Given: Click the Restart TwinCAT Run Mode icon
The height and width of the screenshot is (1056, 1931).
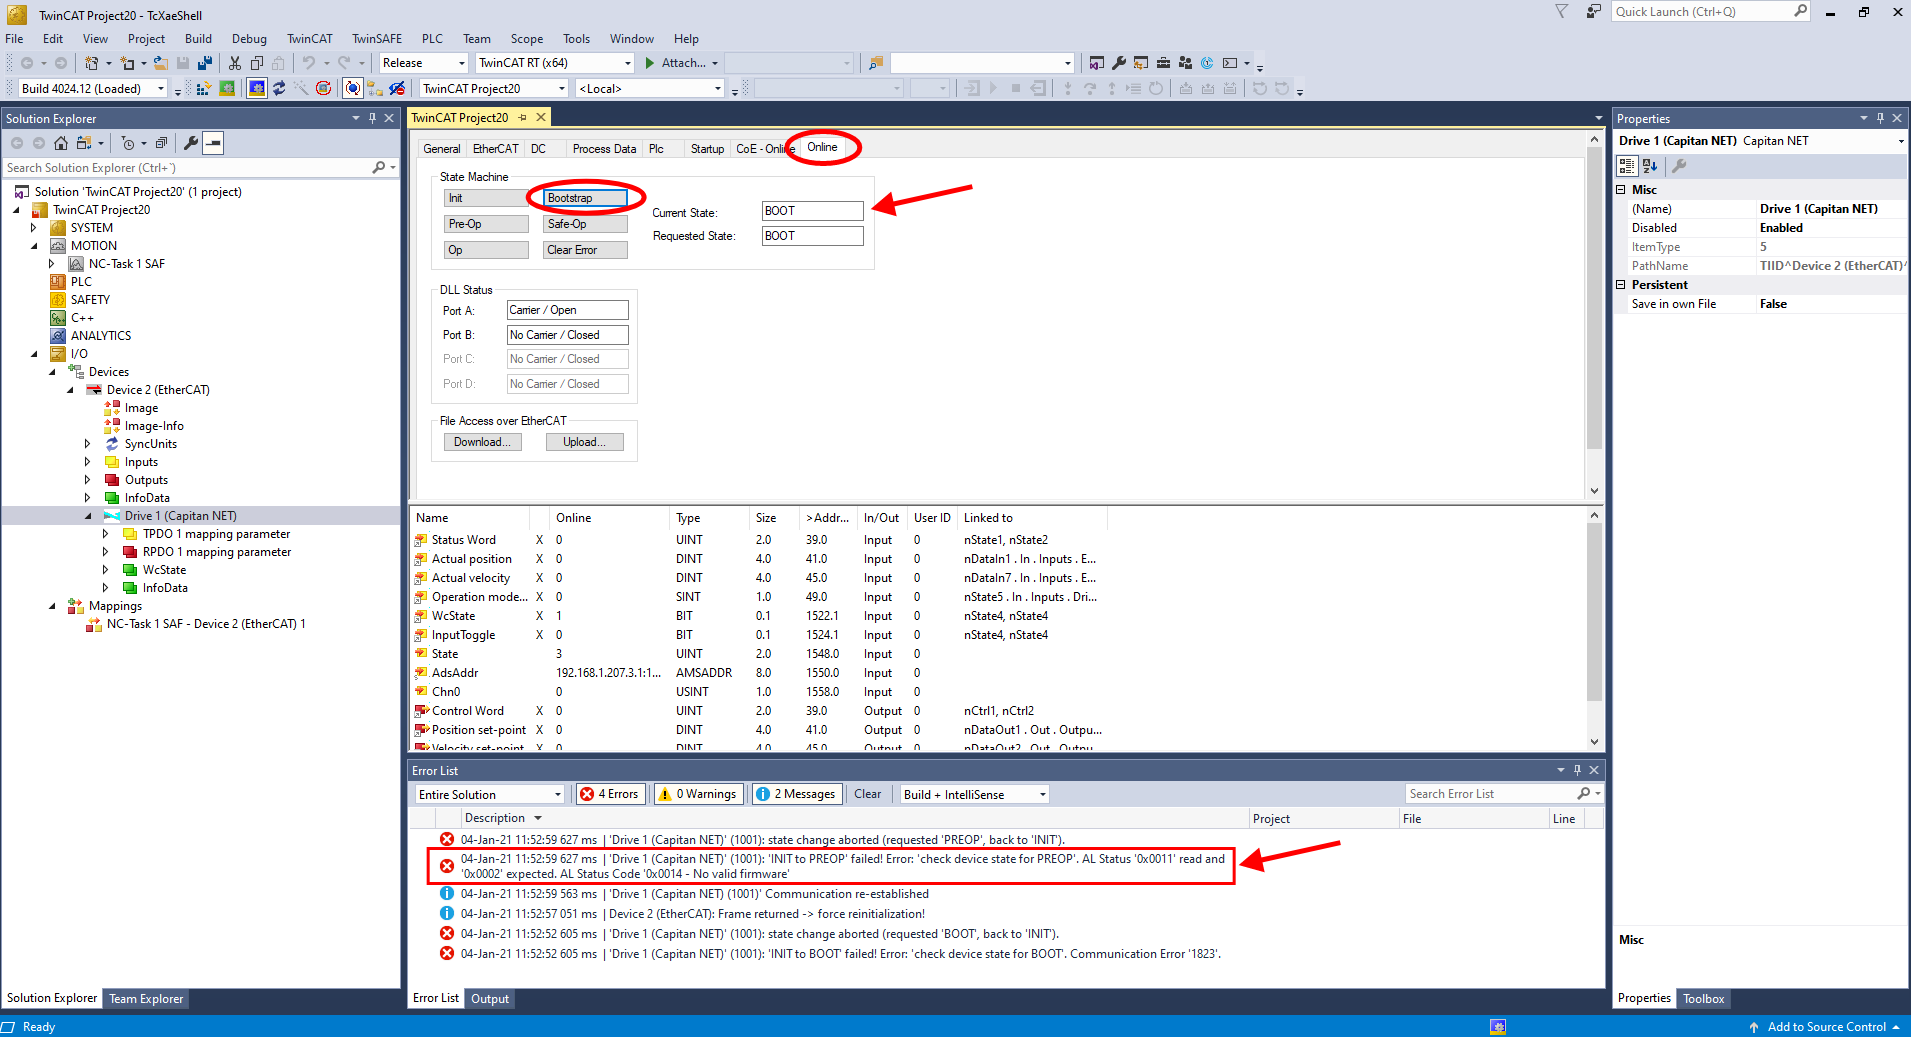Looking at the screenshot, I should tap(228, 89).
